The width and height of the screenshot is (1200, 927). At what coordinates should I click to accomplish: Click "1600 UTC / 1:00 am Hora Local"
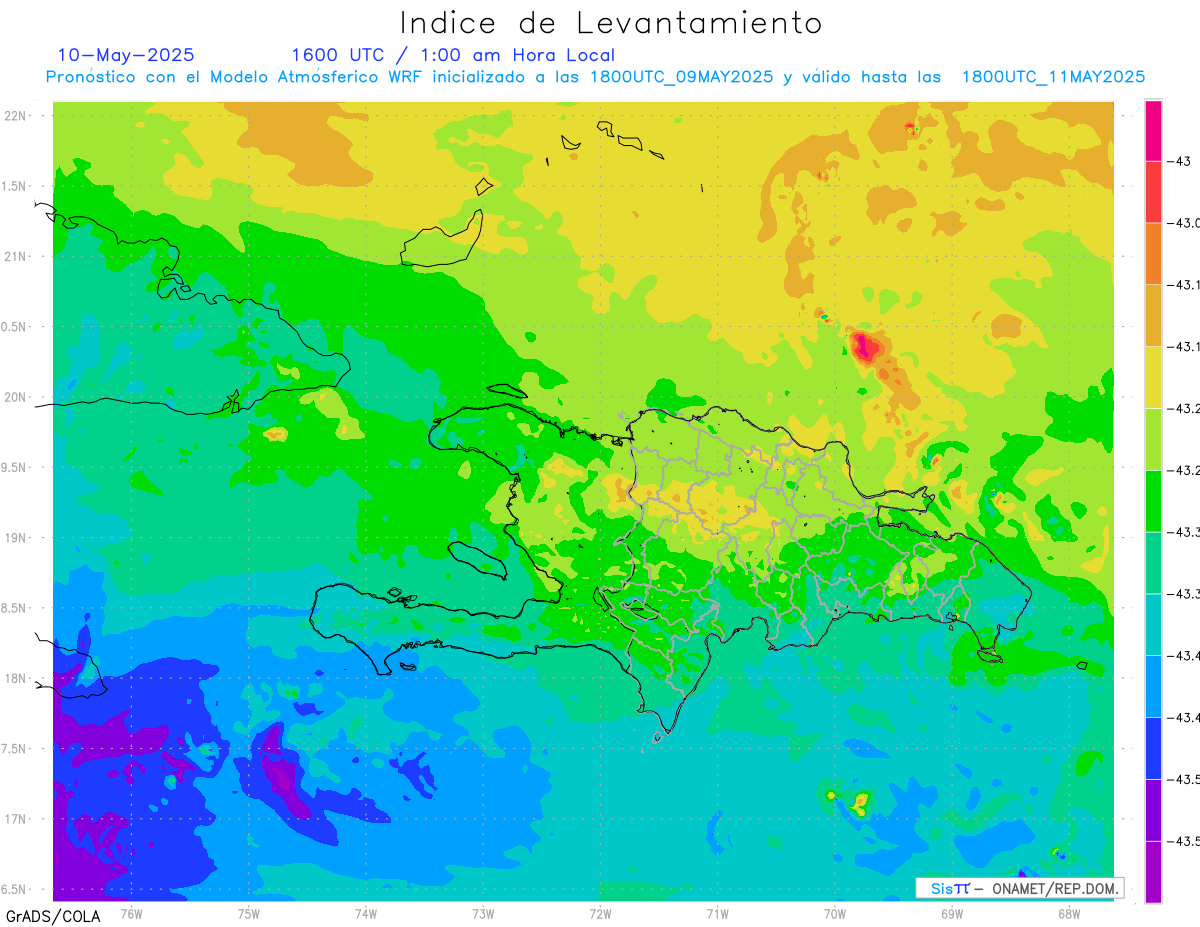(453, 55)
